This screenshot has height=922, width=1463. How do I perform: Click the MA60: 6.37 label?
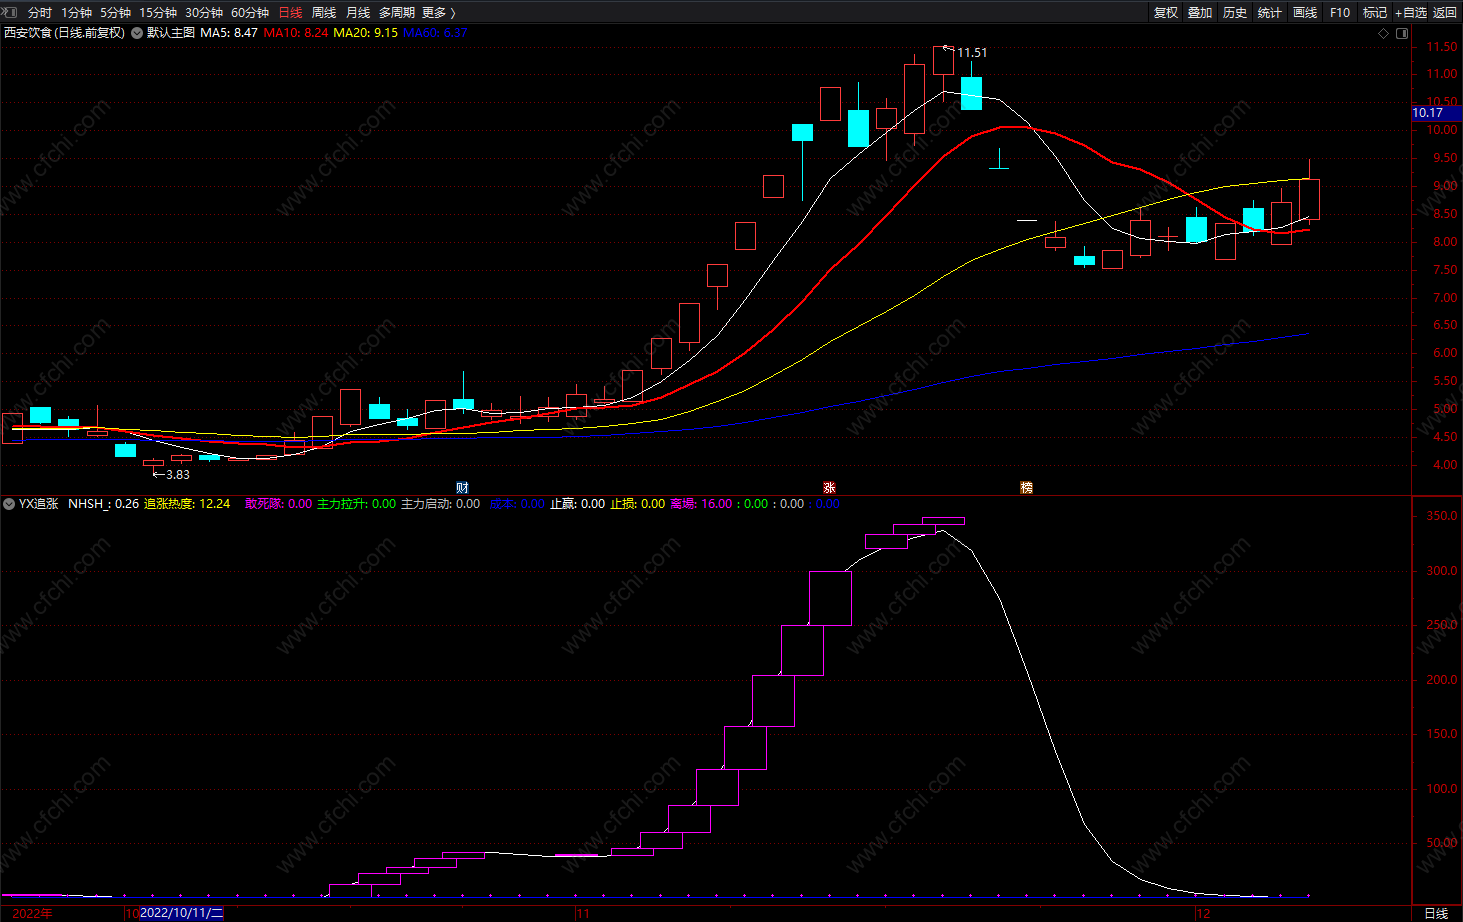click(435, 33)
